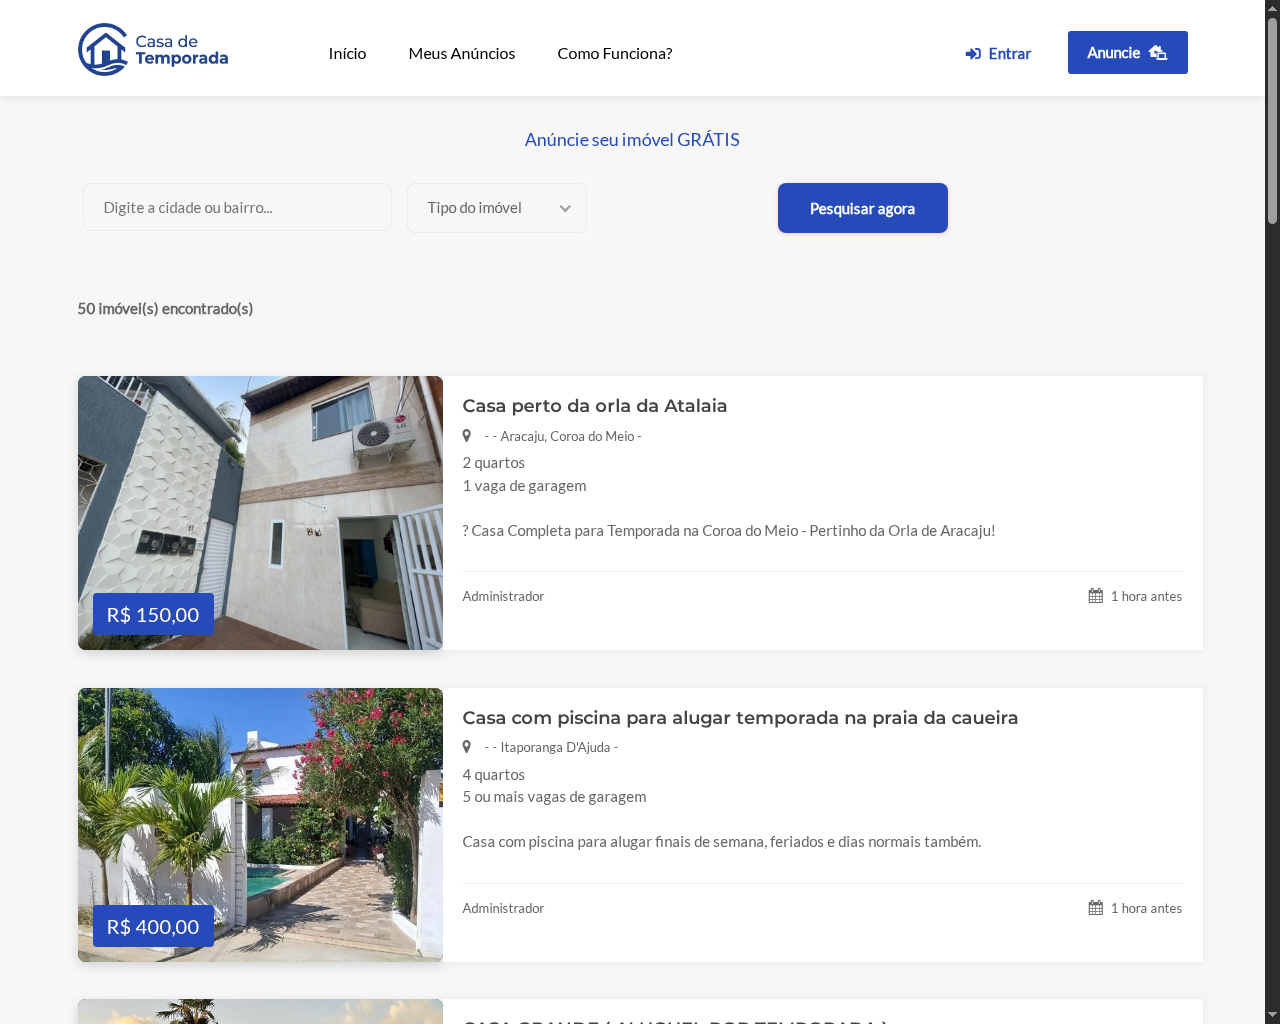The height and width of the screenshot is (1024, 1280).
Task: Click the house icon in the Anuncie button
Action: click(1158, 53)
